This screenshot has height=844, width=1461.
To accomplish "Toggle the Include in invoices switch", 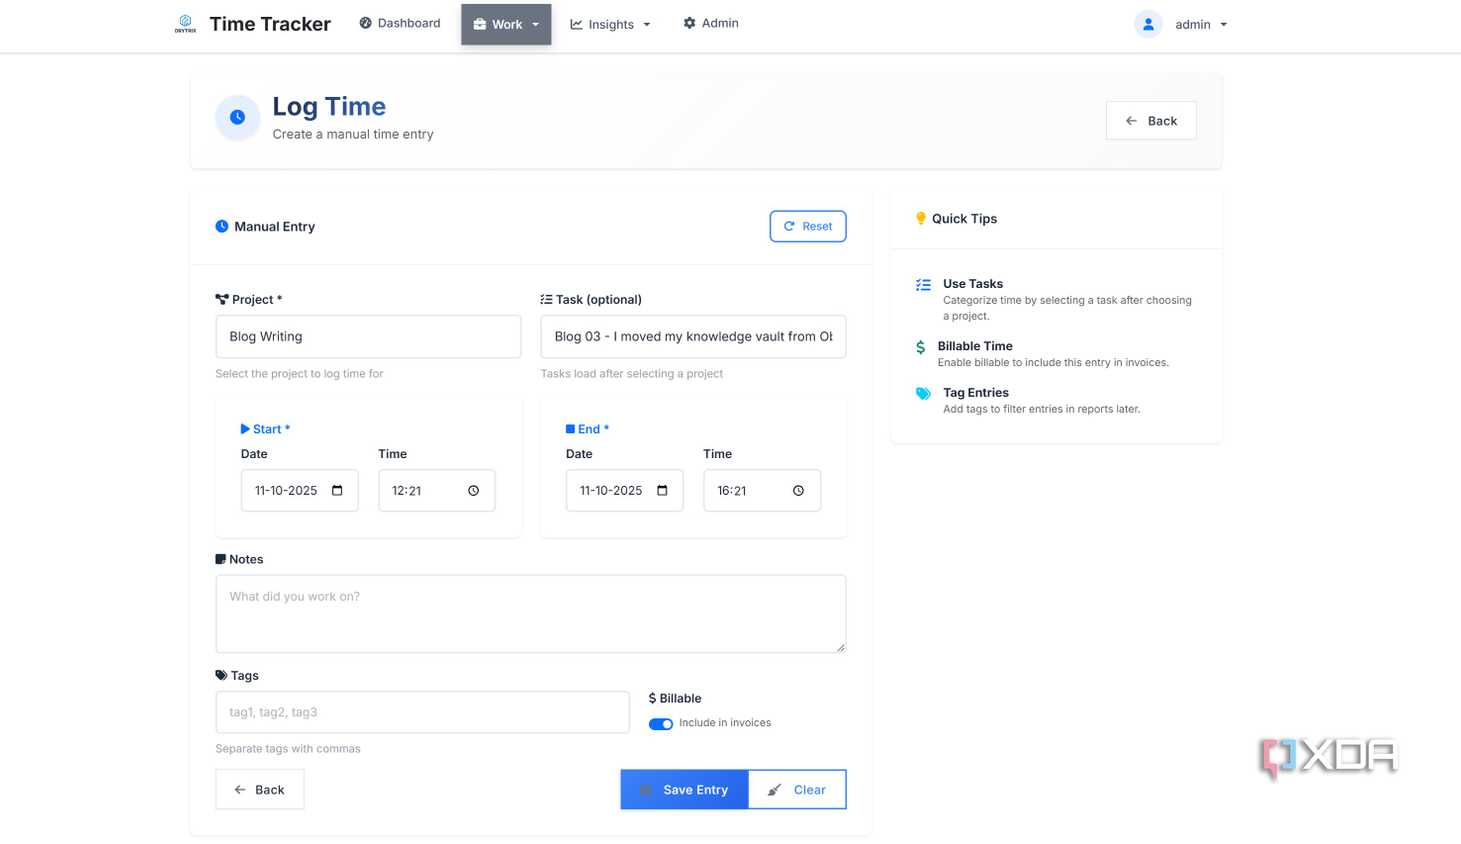I will click(x=661, y=724).
